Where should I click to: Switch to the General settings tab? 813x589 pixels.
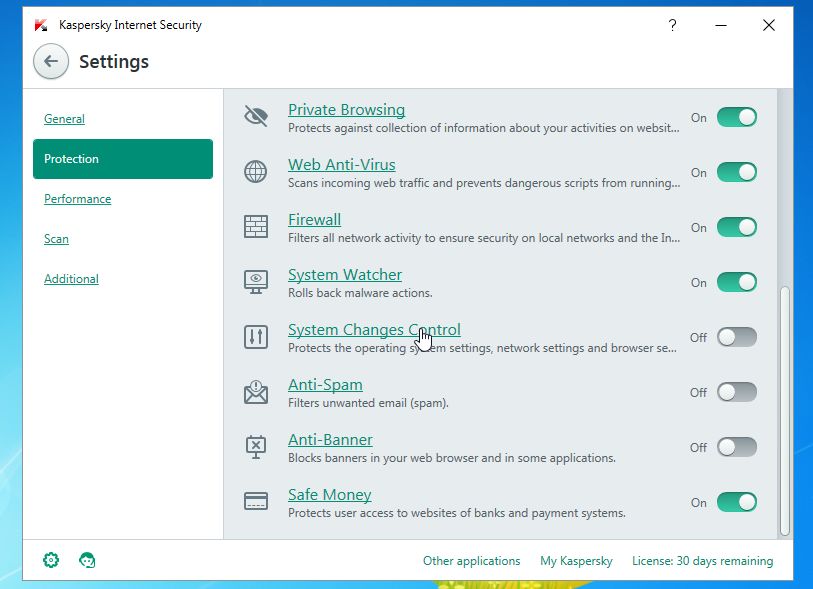tap(64, 119)
